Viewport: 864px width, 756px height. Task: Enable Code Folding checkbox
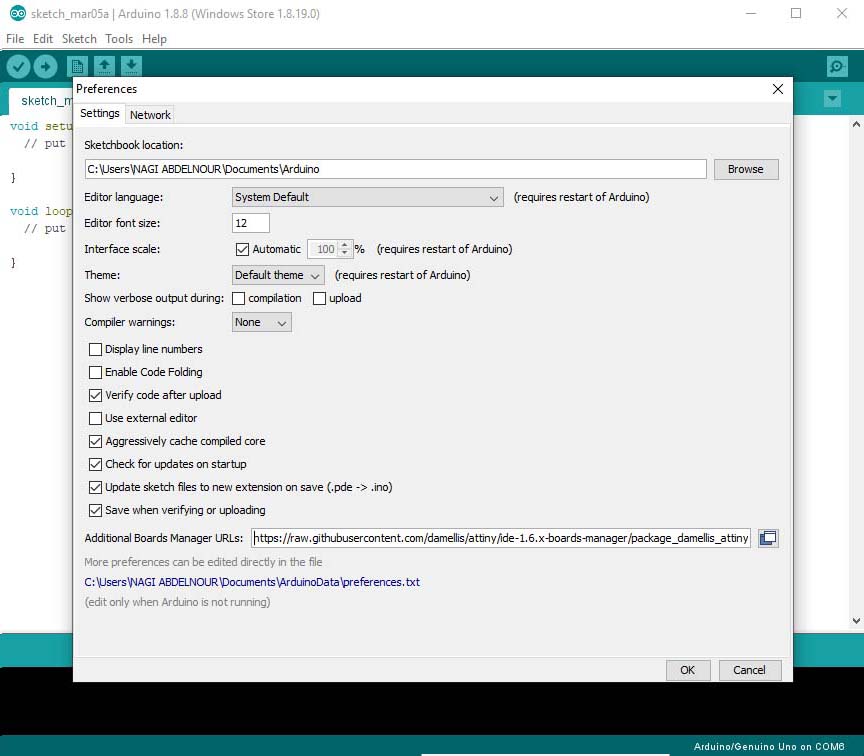click(95, 372)
